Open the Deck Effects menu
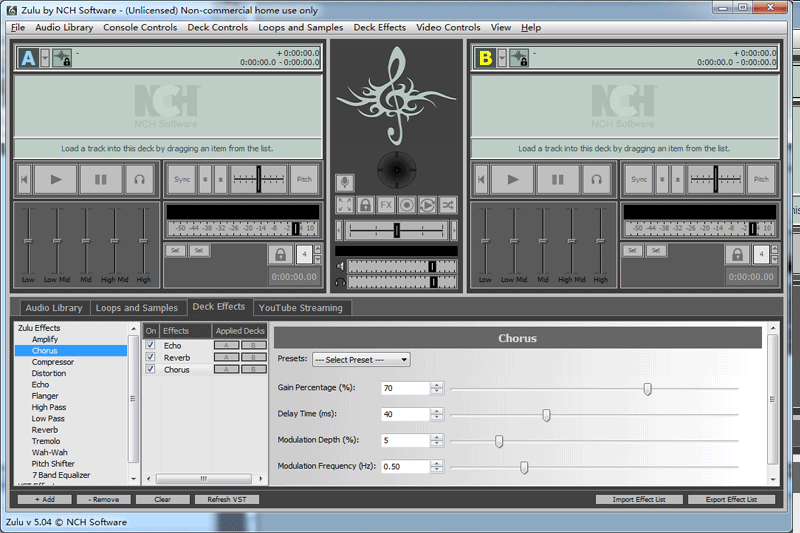 [380, 28]
